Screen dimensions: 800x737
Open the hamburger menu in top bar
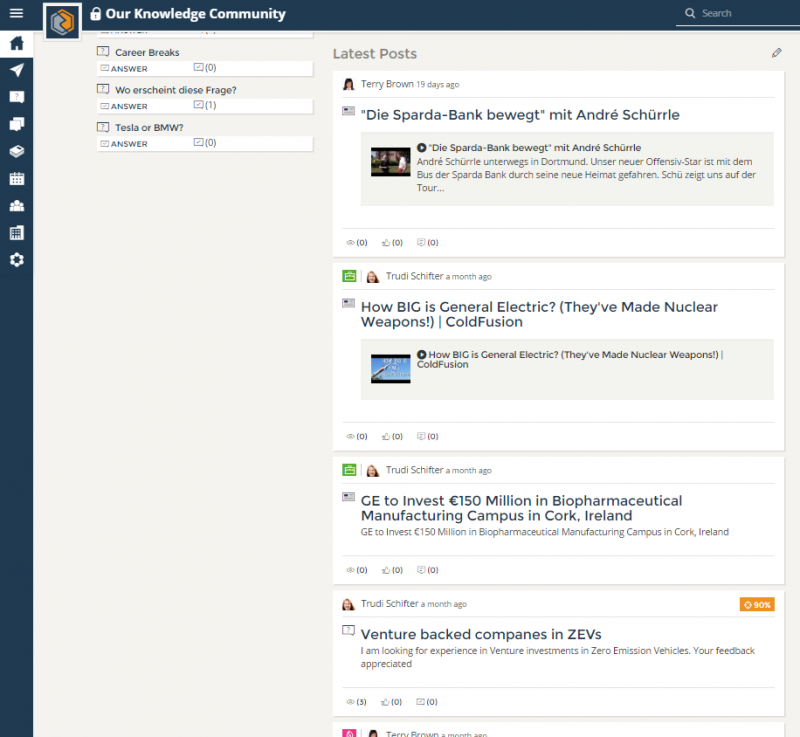(x=16, y=13)
